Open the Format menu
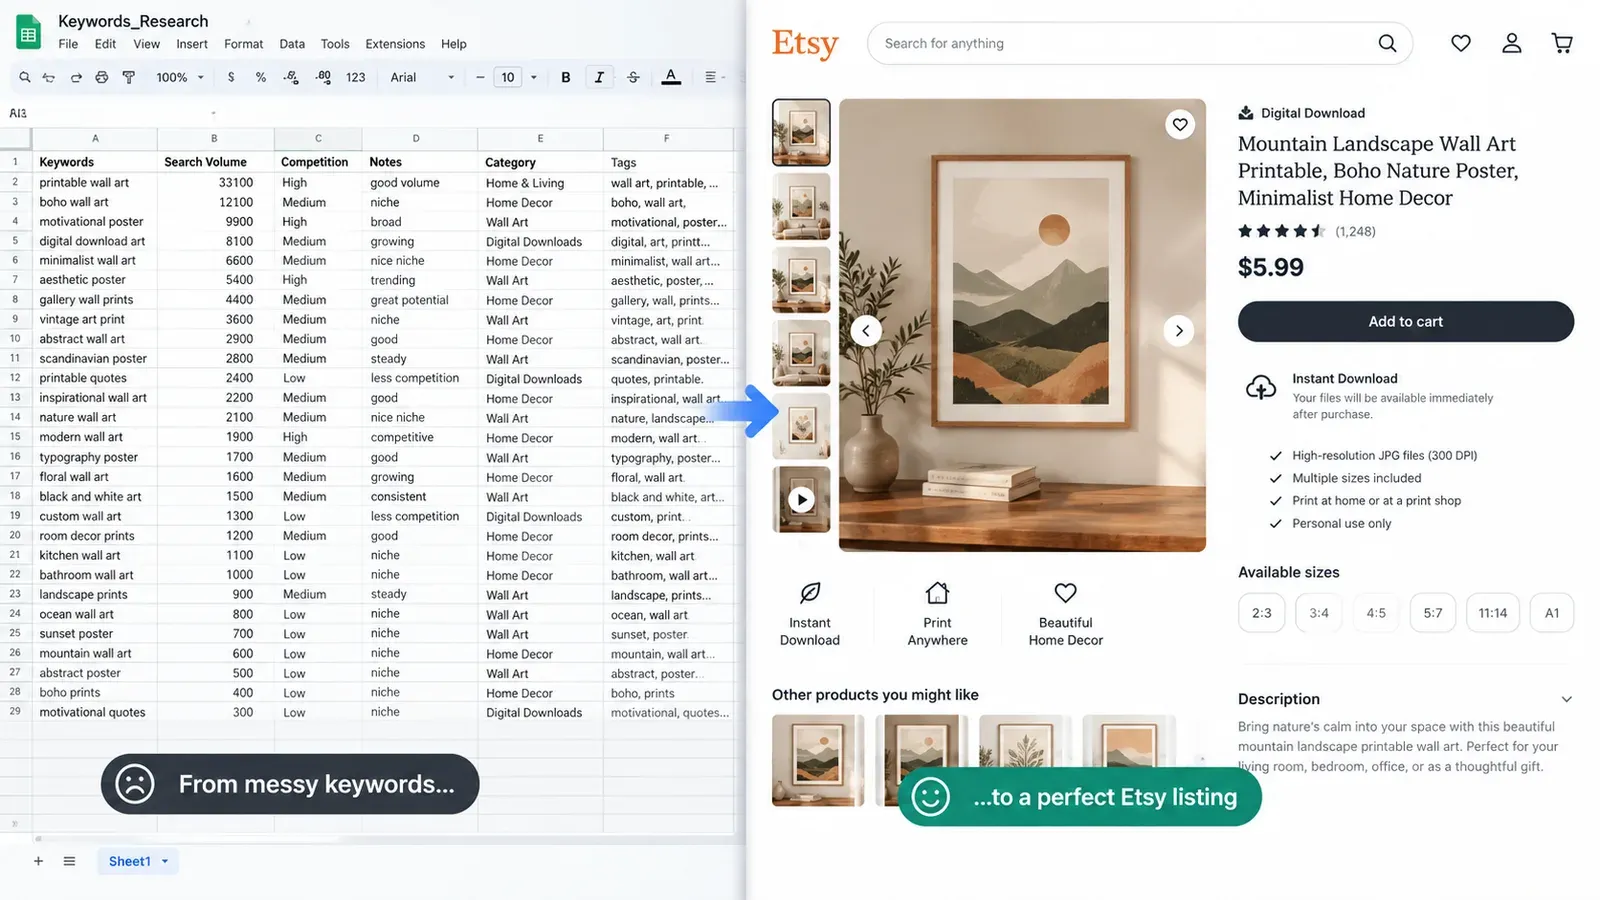 [243, 44]
